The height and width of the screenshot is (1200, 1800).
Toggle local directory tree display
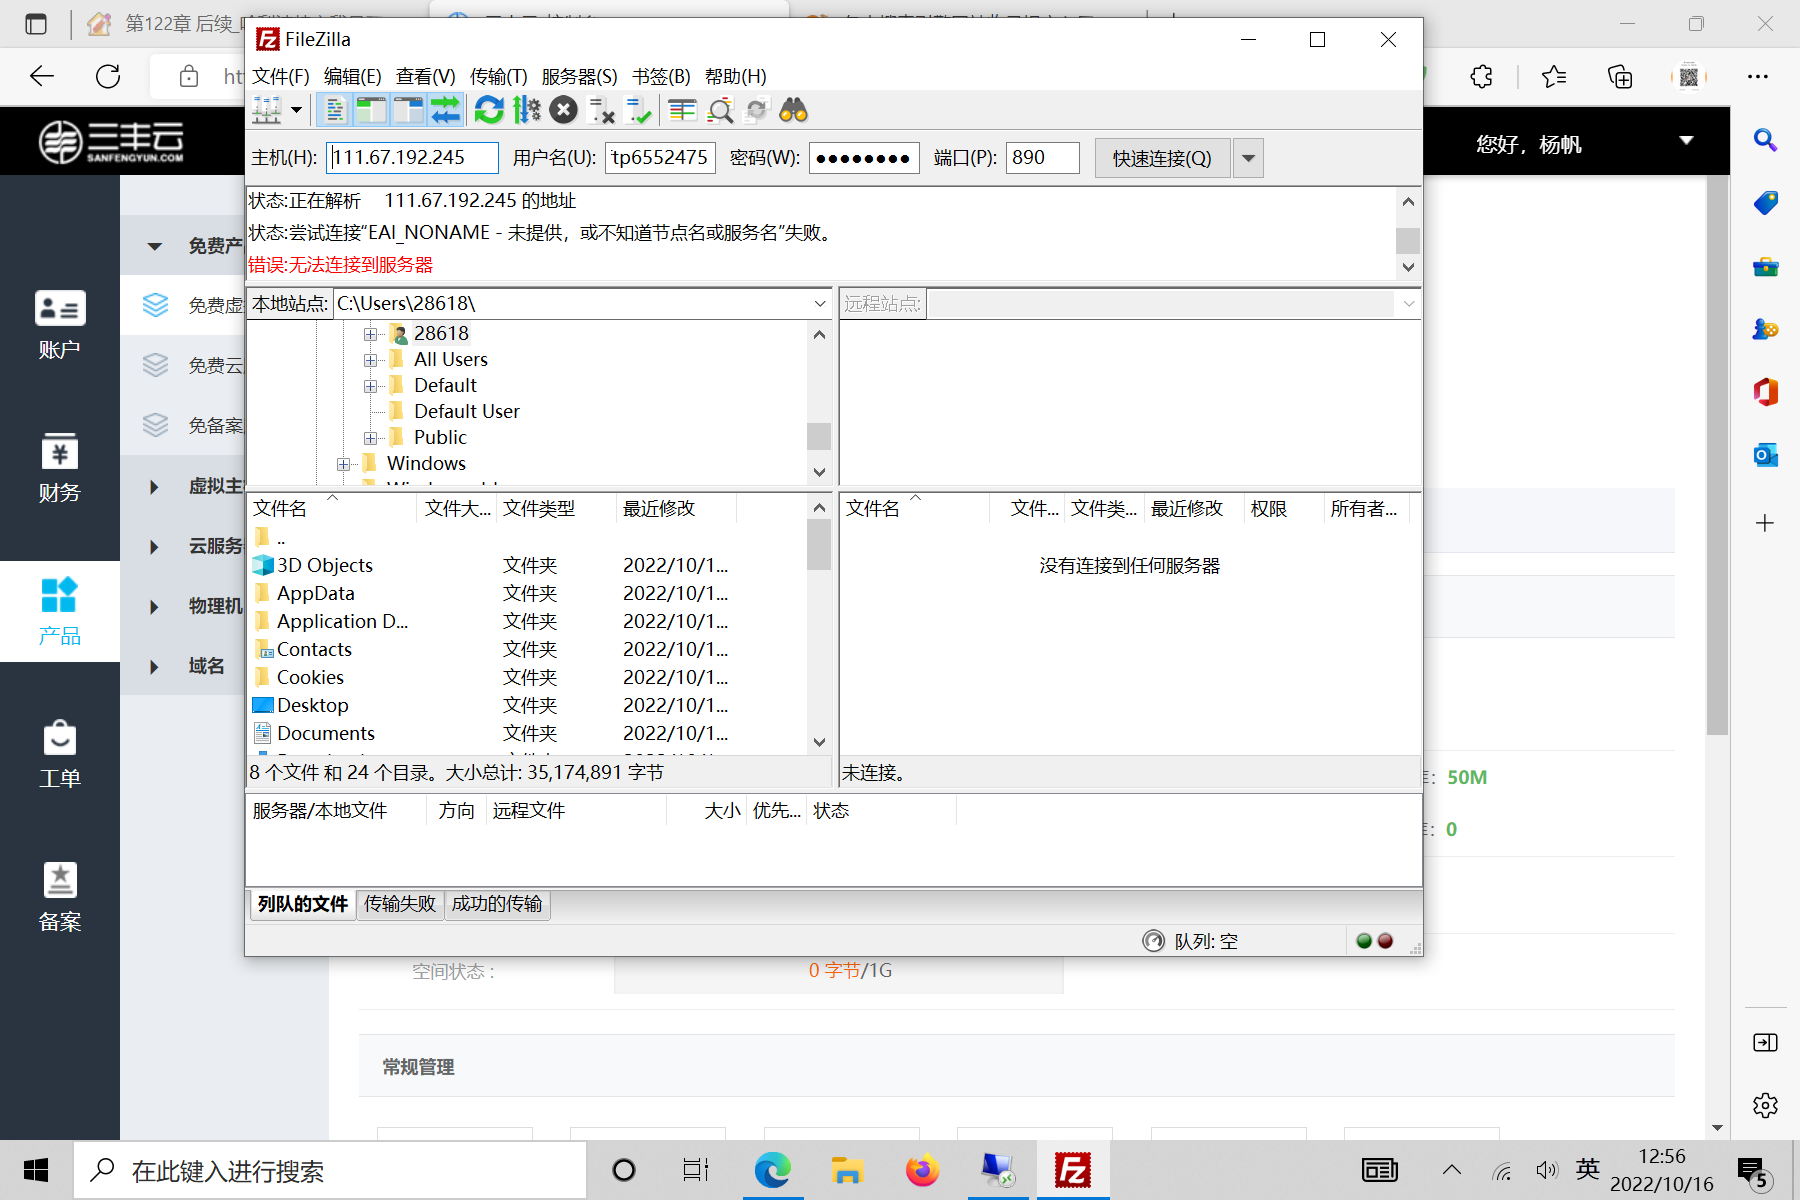pyautogui.click(x=372, y=110)
